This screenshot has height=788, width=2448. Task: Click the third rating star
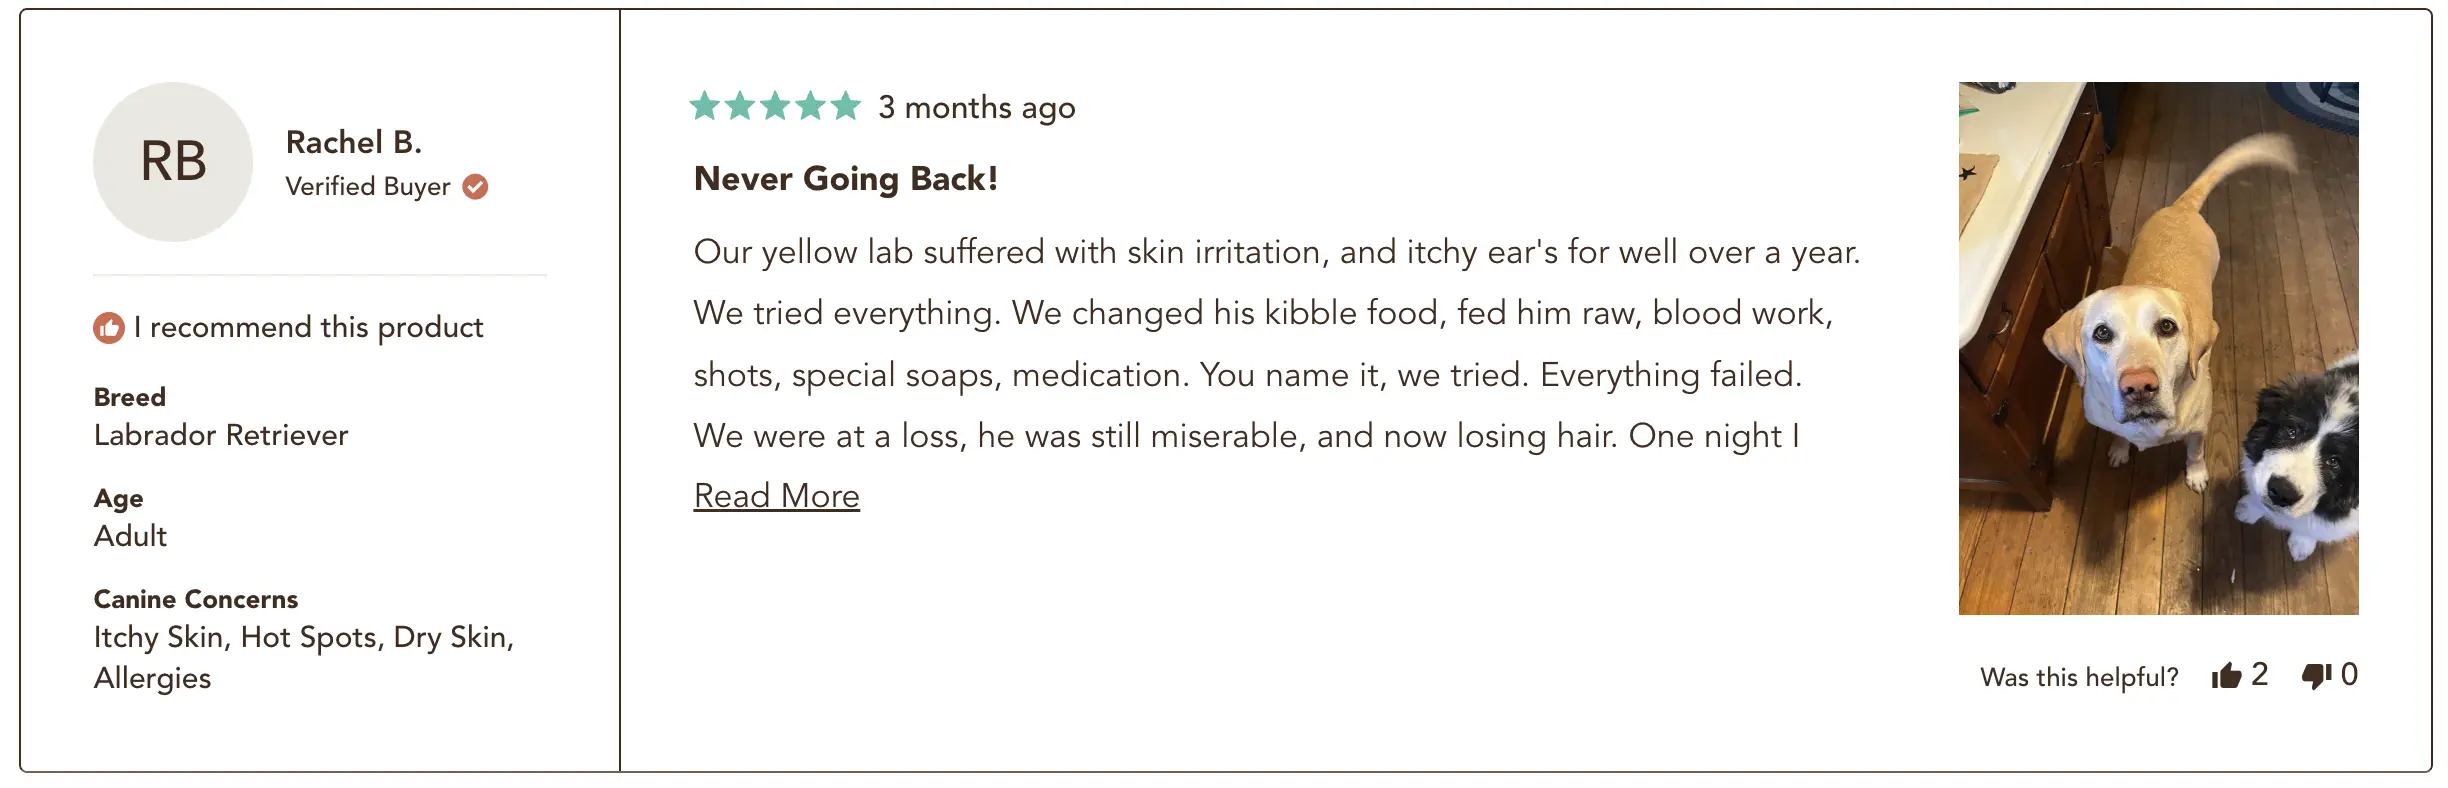775,106
